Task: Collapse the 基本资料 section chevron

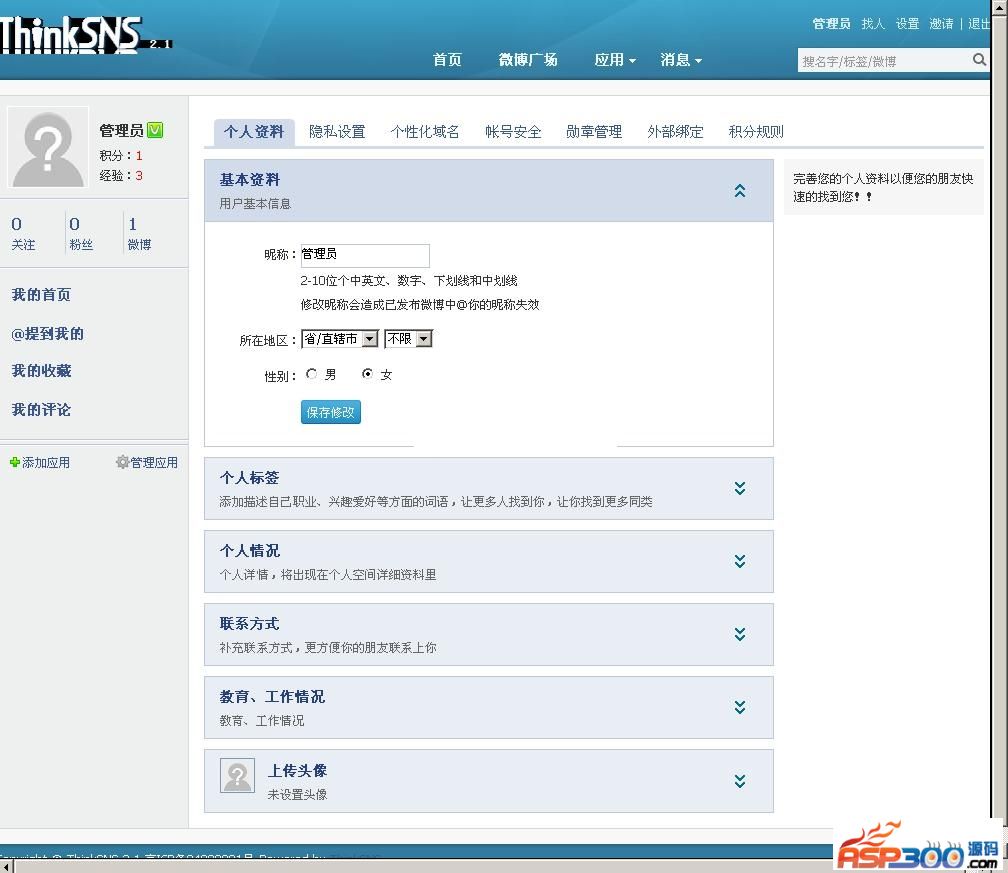Action: tap(740, 190)
